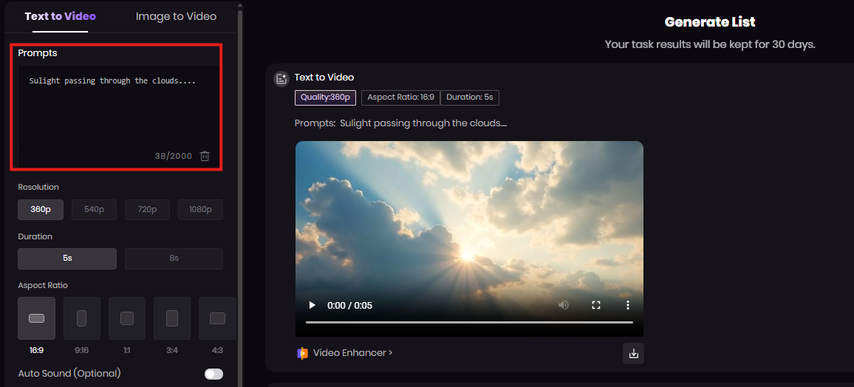This screenshot has height=387, width=854.
Task: Switch to the Image to Video tab
Action: [x=176, y=16]
